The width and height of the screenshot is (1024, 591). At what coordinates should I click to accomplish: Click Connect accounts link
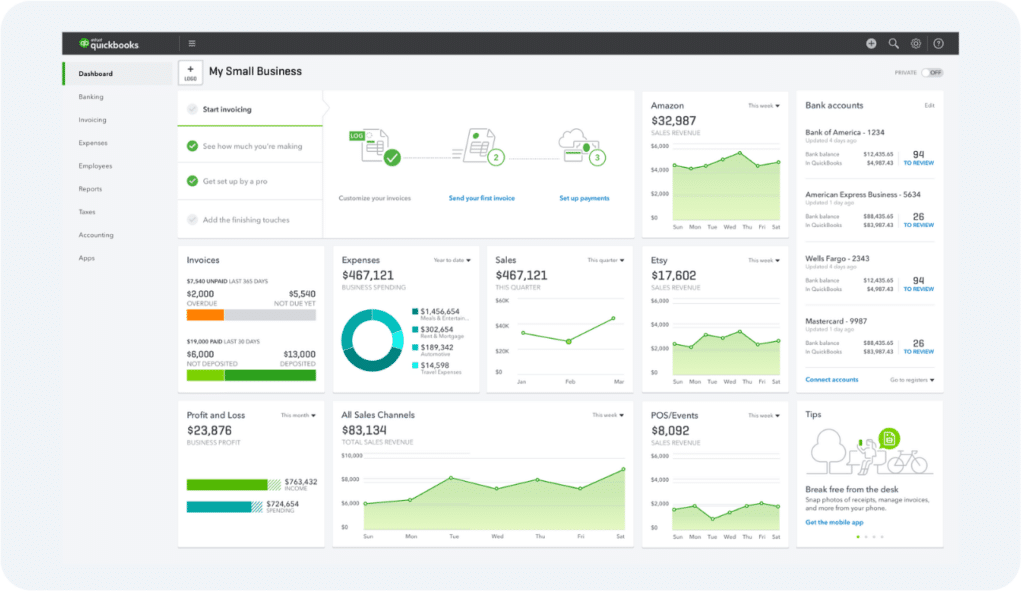tap(831, 379)
